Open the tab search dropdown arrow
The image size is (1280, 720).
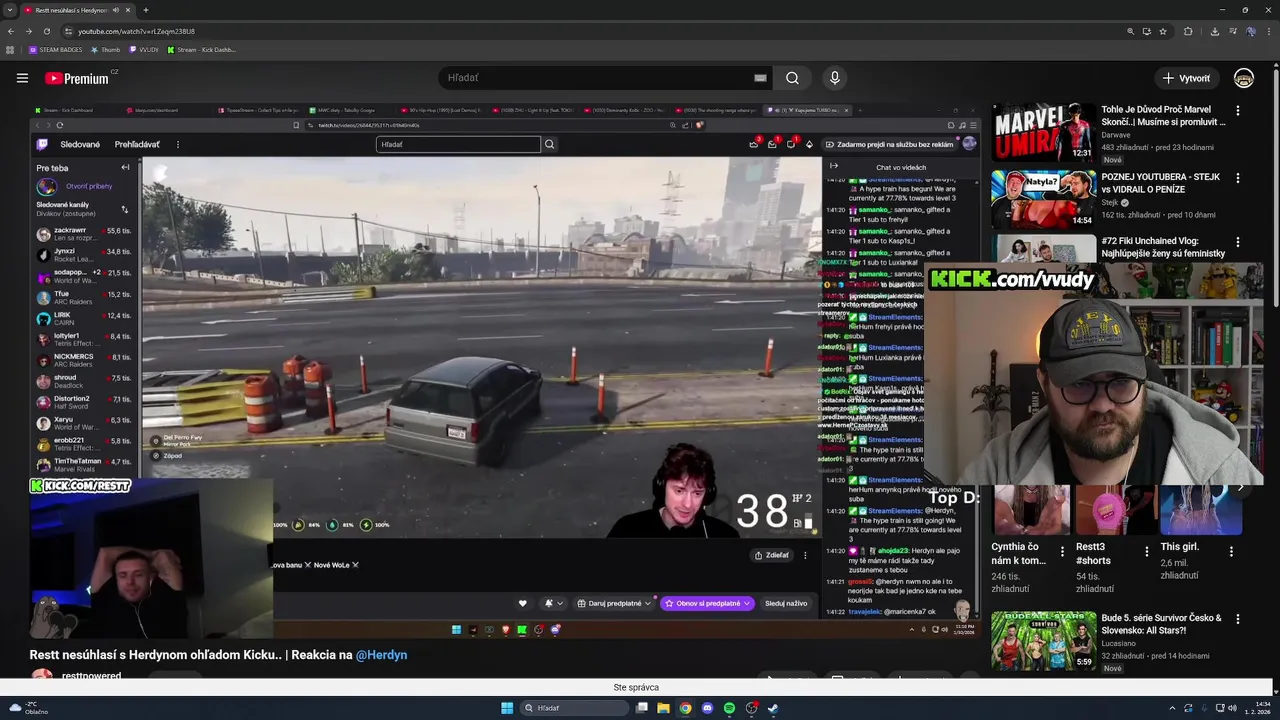(x=10, y=10)
